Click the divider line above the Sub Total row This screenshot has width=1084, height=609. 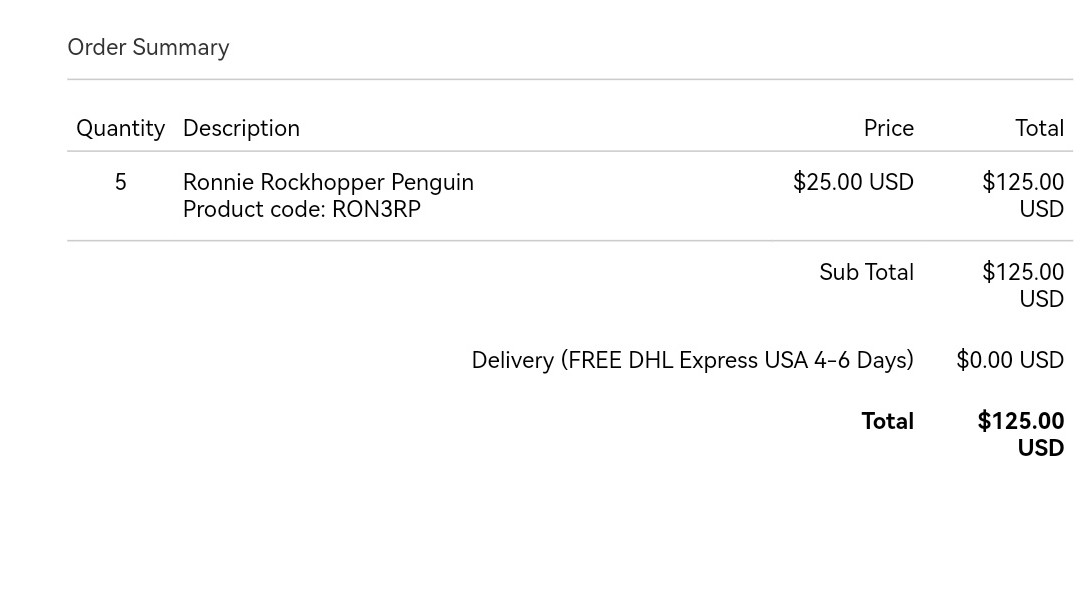[570, 241]
